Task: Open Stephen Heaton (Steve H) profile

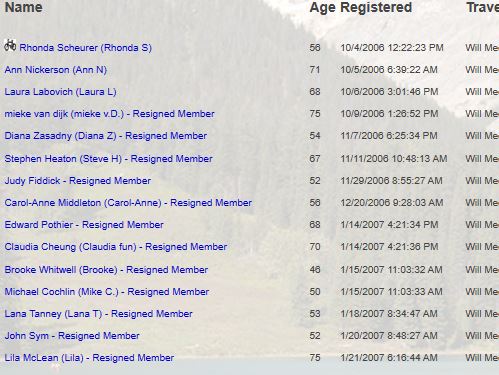Action: click(108, 159)
